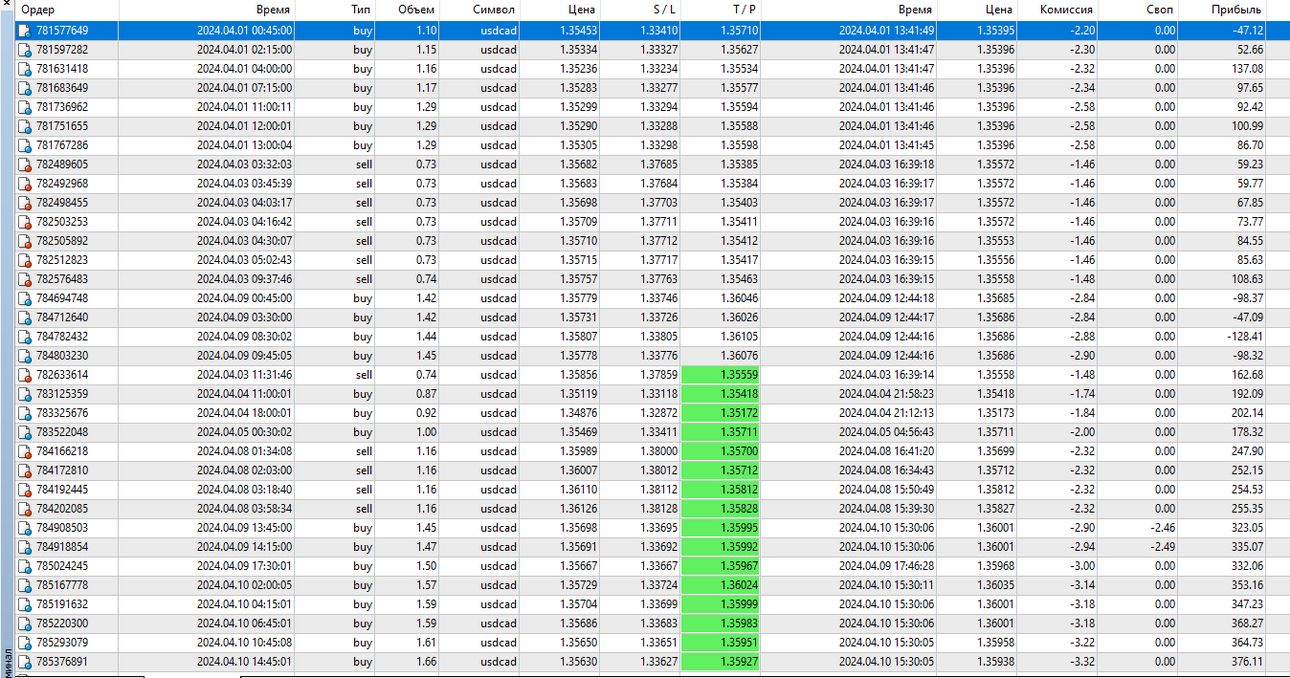
Task: Click the open price 1.34876
Action: [x=579, y=413]
